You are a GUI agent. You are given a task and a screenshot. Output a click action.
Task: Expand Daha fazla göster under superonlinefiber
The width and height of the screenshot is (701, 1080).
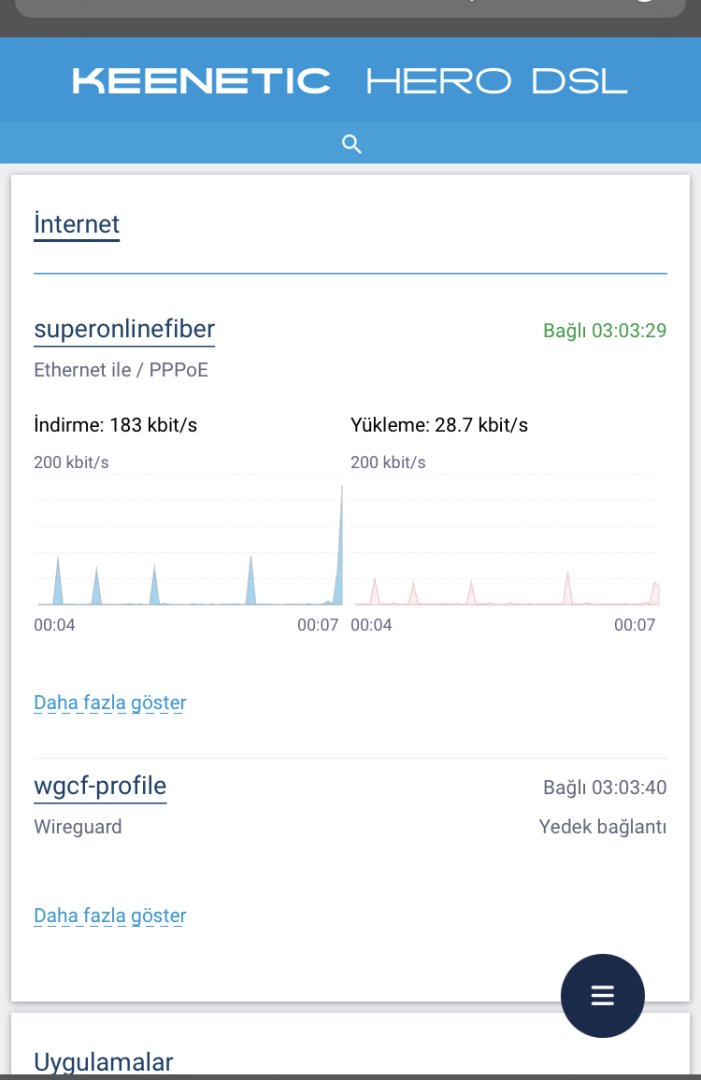pyautogui.click(x=110, y=703)
